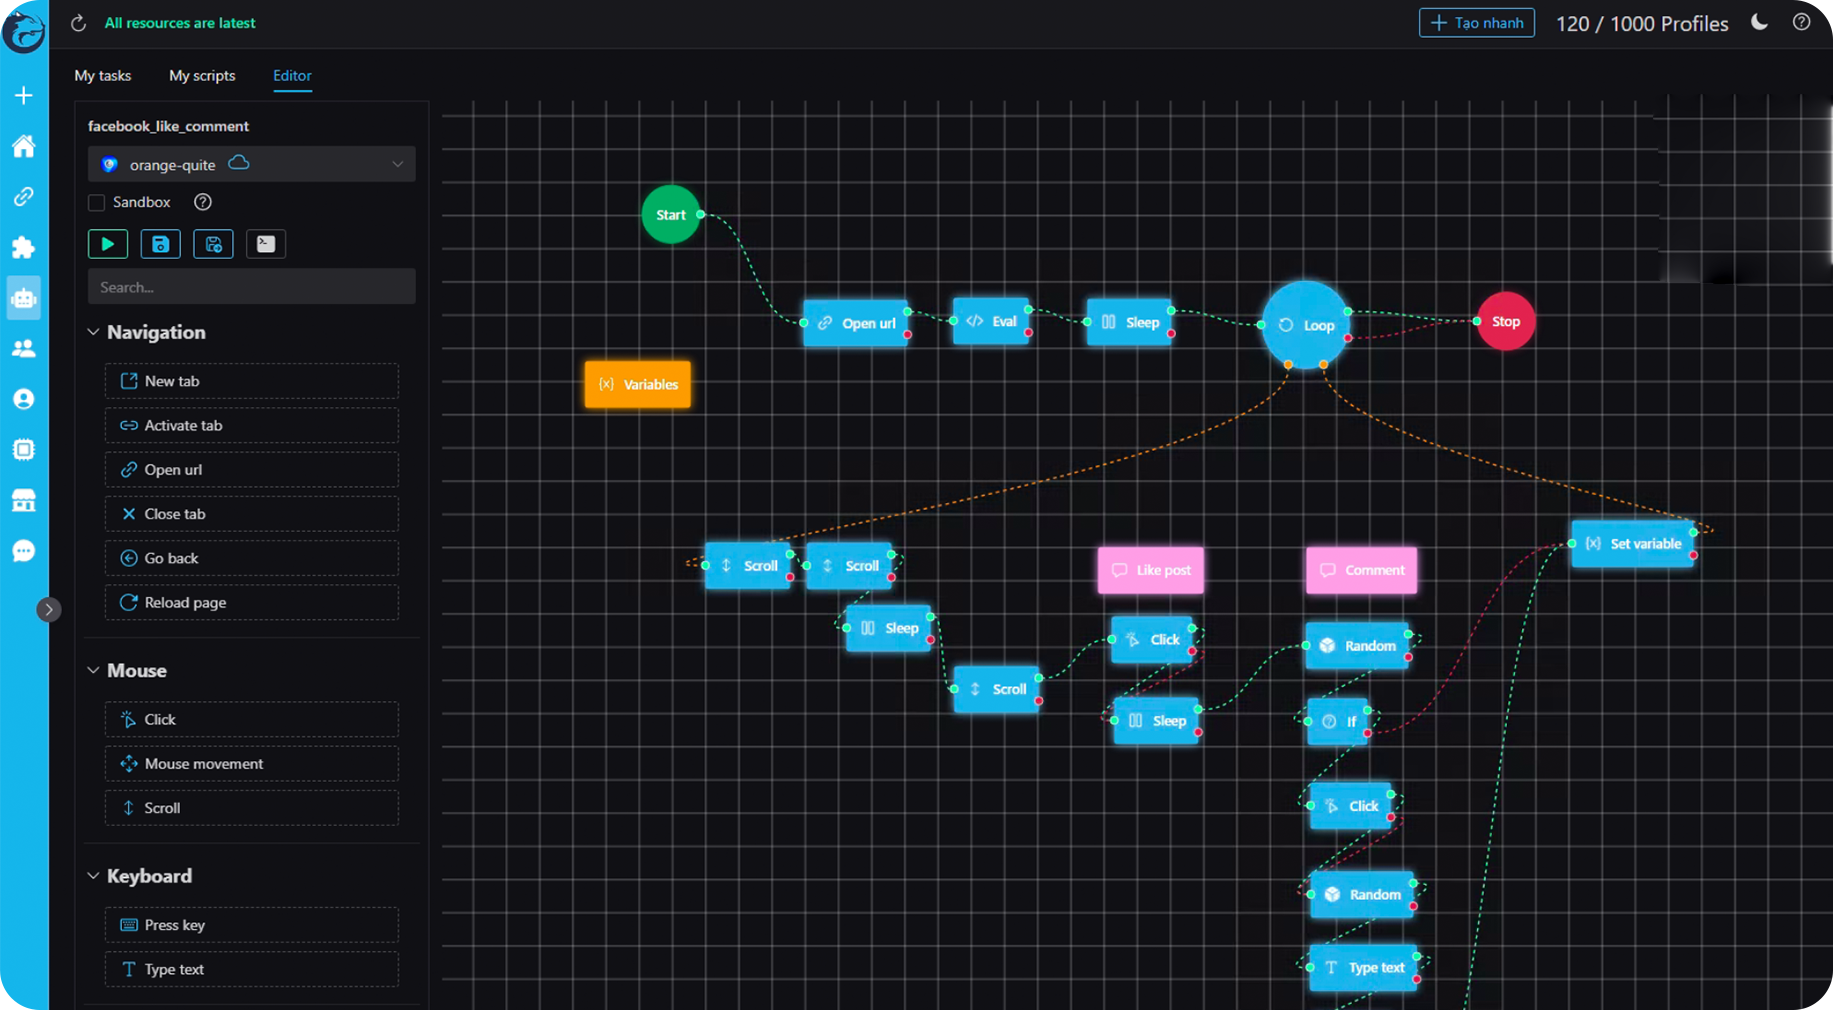Click the Tạo nhanh button
The height and width of the screenshot is (1010, 1833).
pos(1476,23)
